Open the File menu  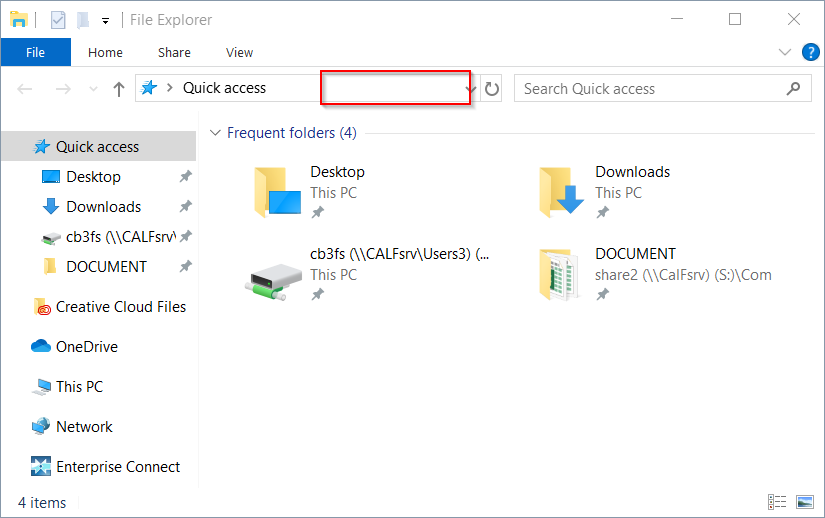pyautogui.click(x=35, y=52)
